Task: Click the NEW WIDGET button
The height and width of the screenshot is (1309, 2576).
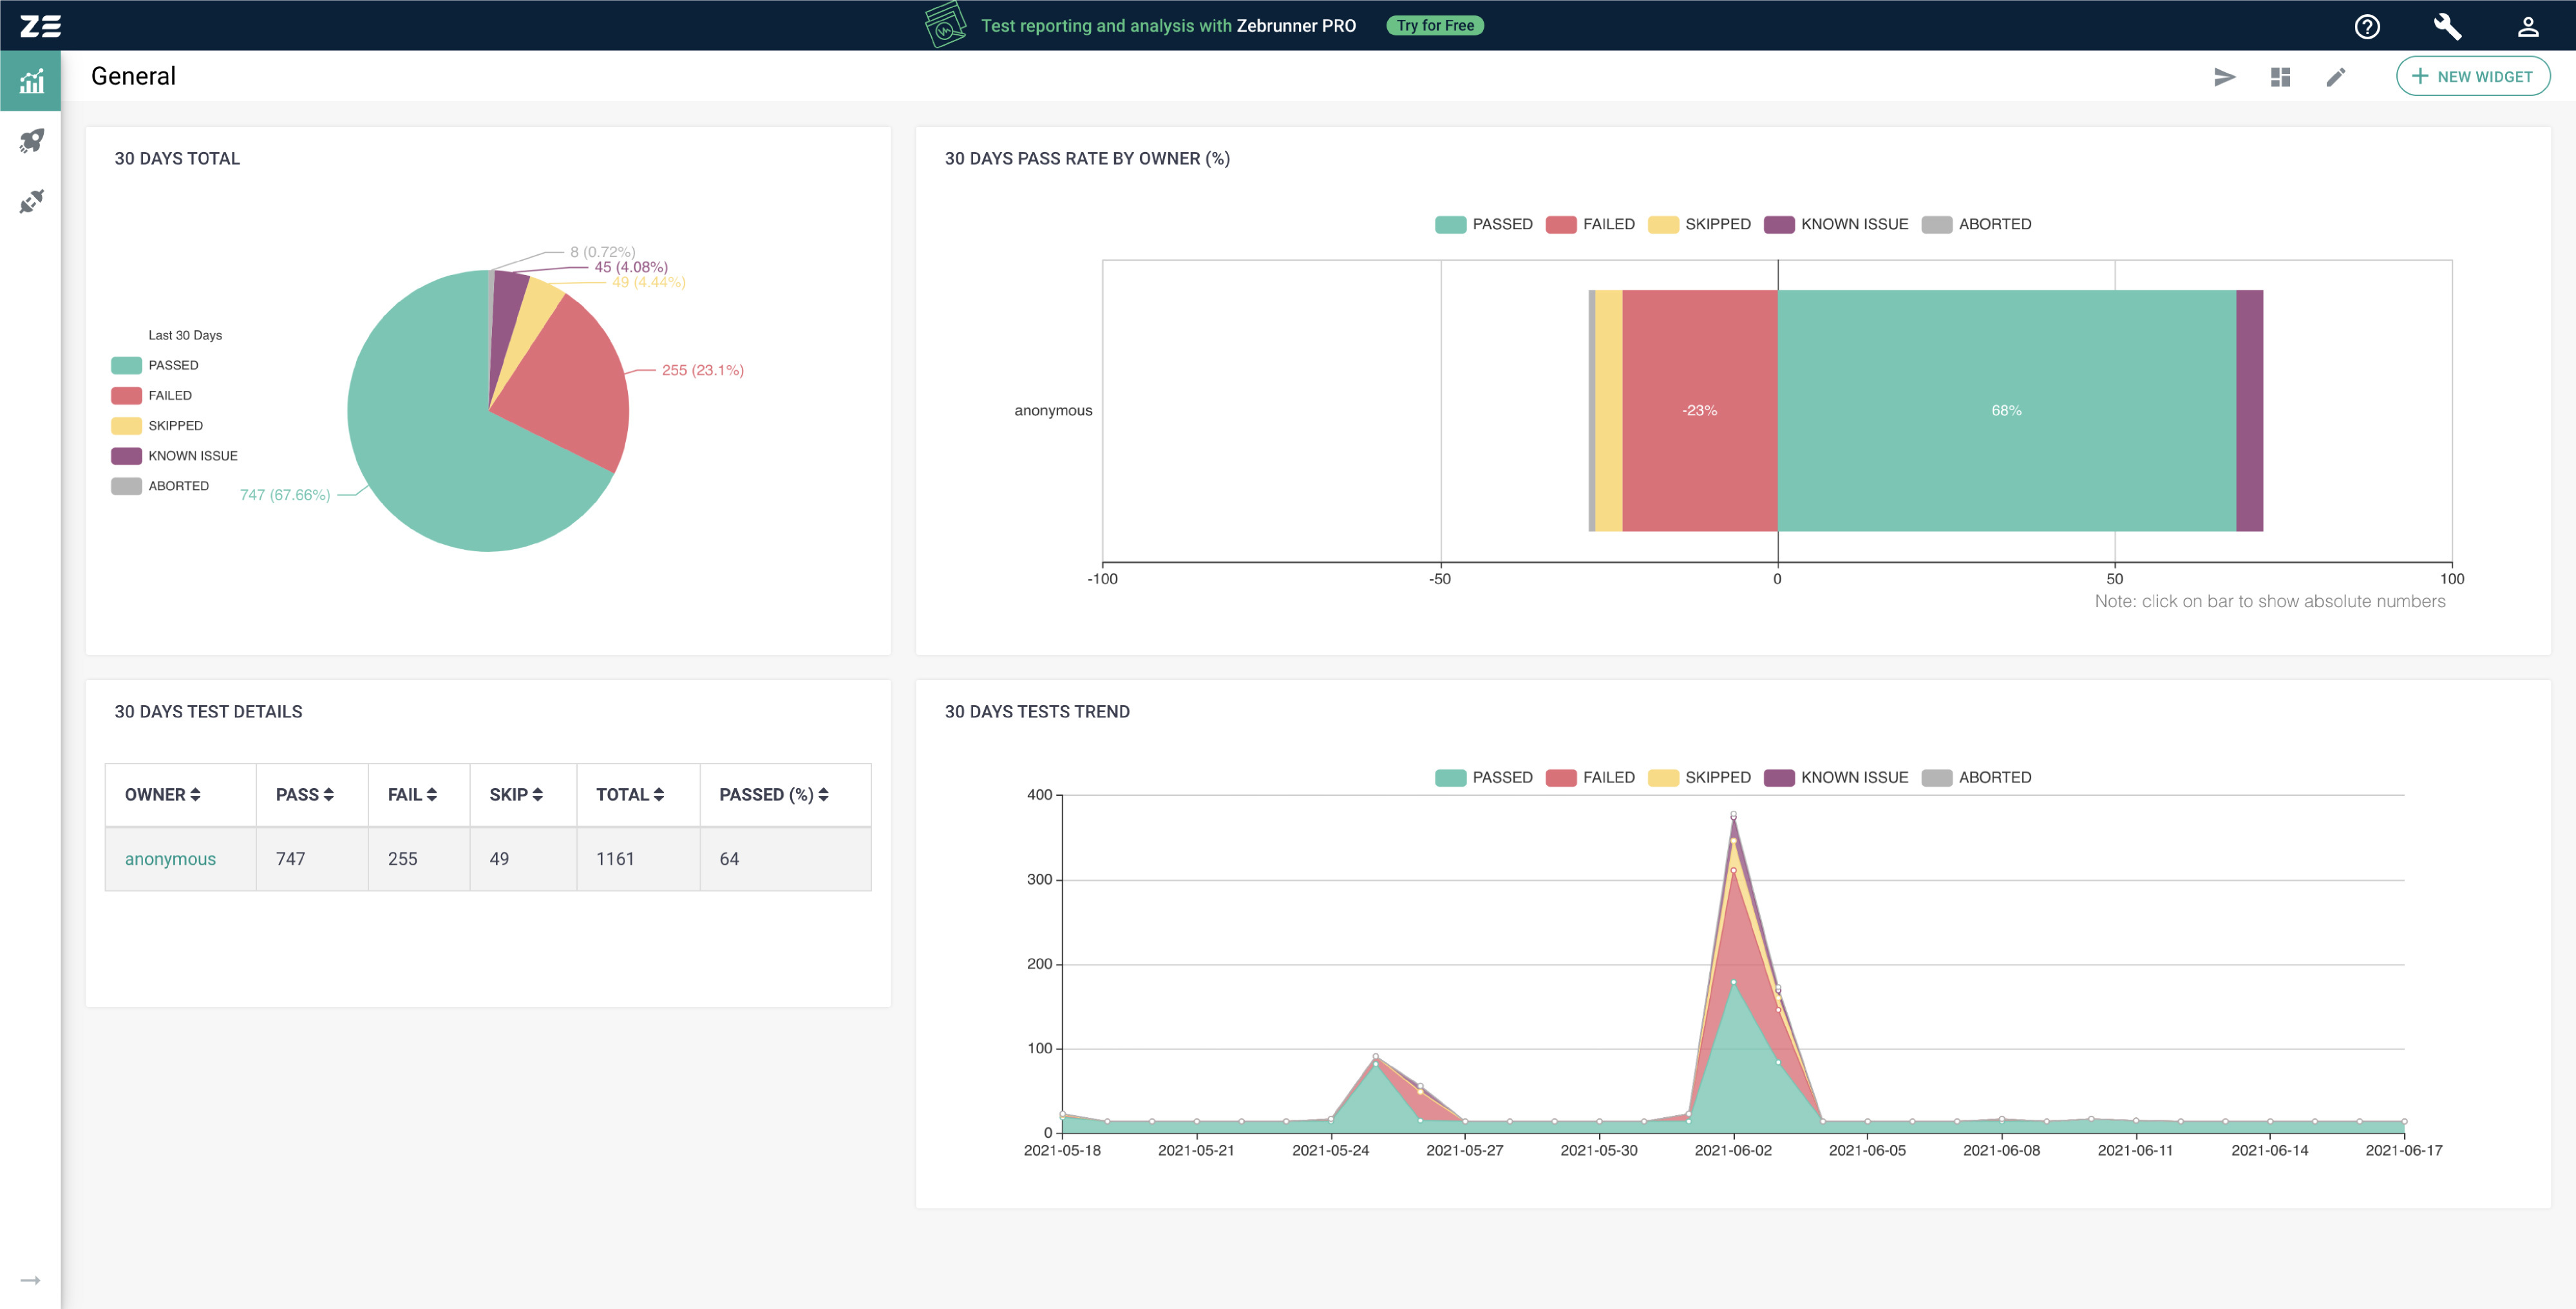Action: [x=2472, y=77]
